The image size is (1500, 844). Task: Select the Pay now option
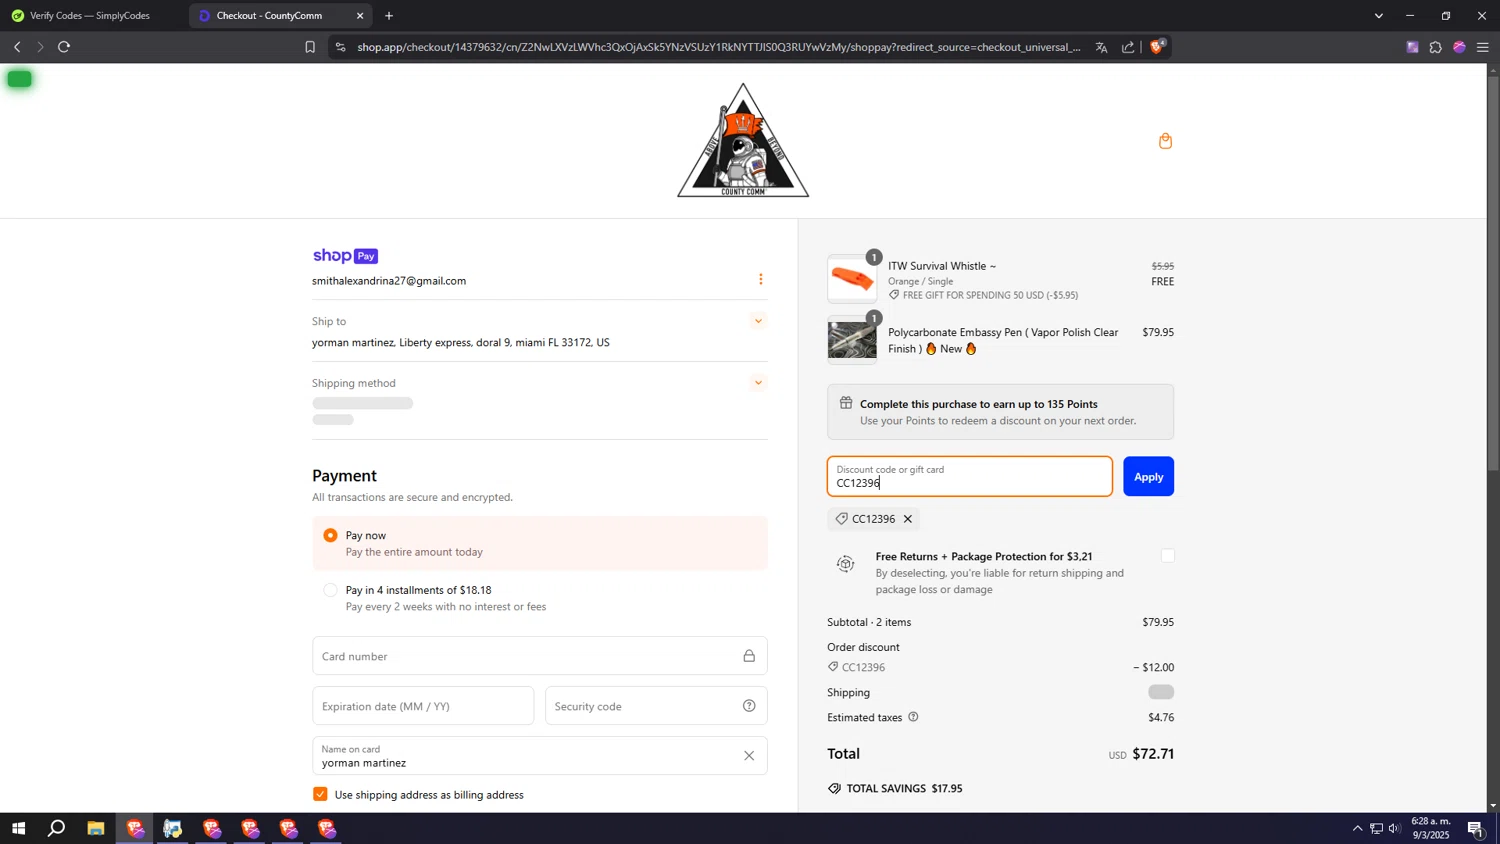click(x=330, y=535)
